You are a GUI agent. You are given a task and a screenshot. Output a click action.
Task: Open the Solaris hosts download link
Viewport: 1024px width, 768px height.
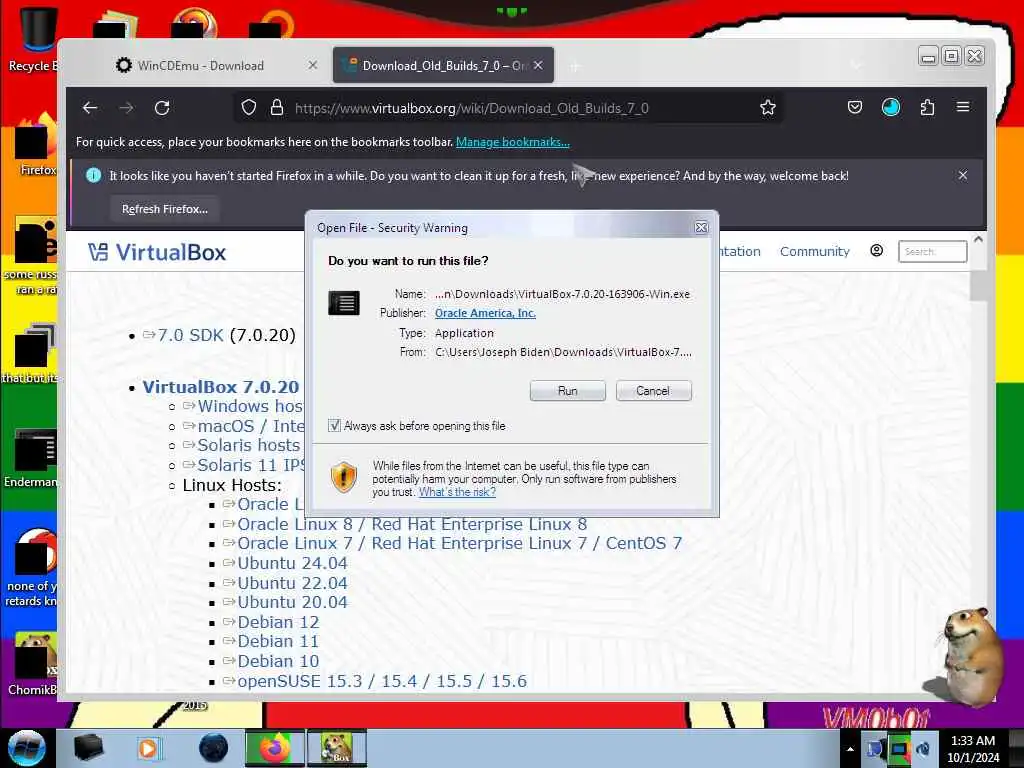tap(249, 445)
